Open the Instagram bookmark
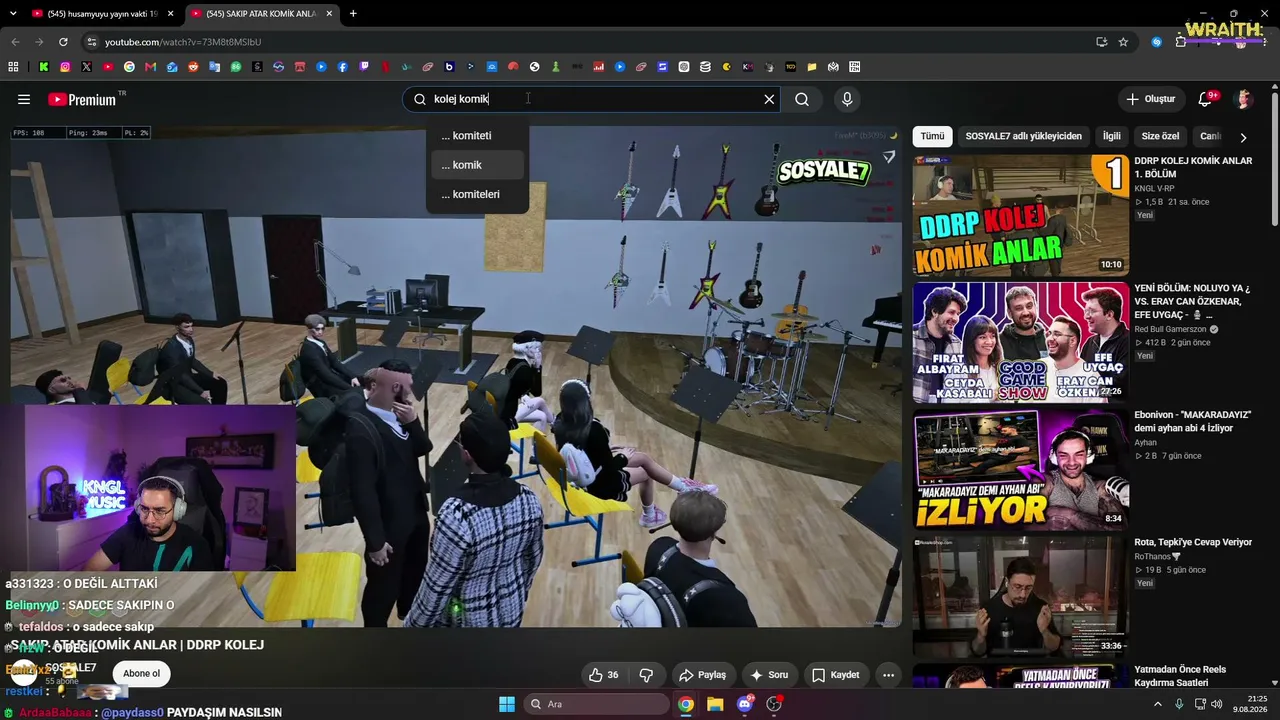 click(65, 67)
